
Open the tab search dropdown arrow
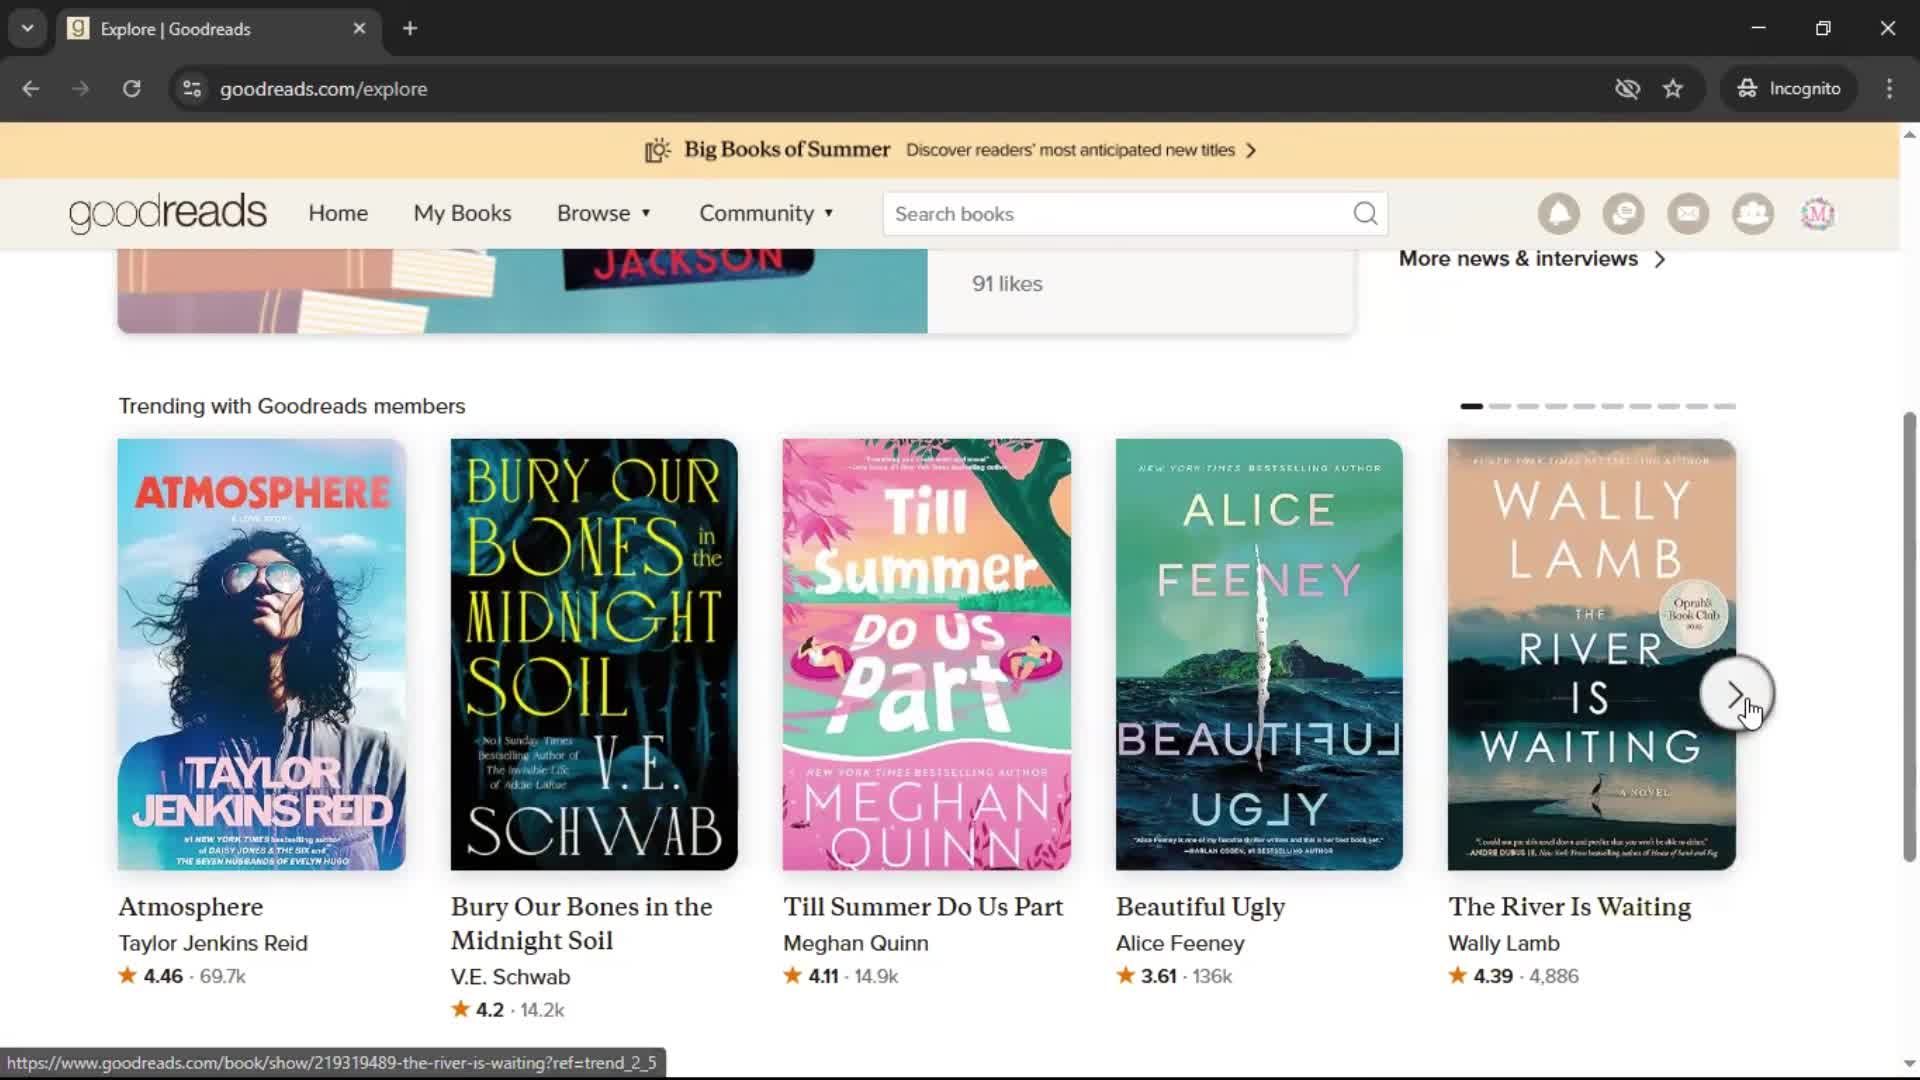pyautogui.click(x=28, y=29)
